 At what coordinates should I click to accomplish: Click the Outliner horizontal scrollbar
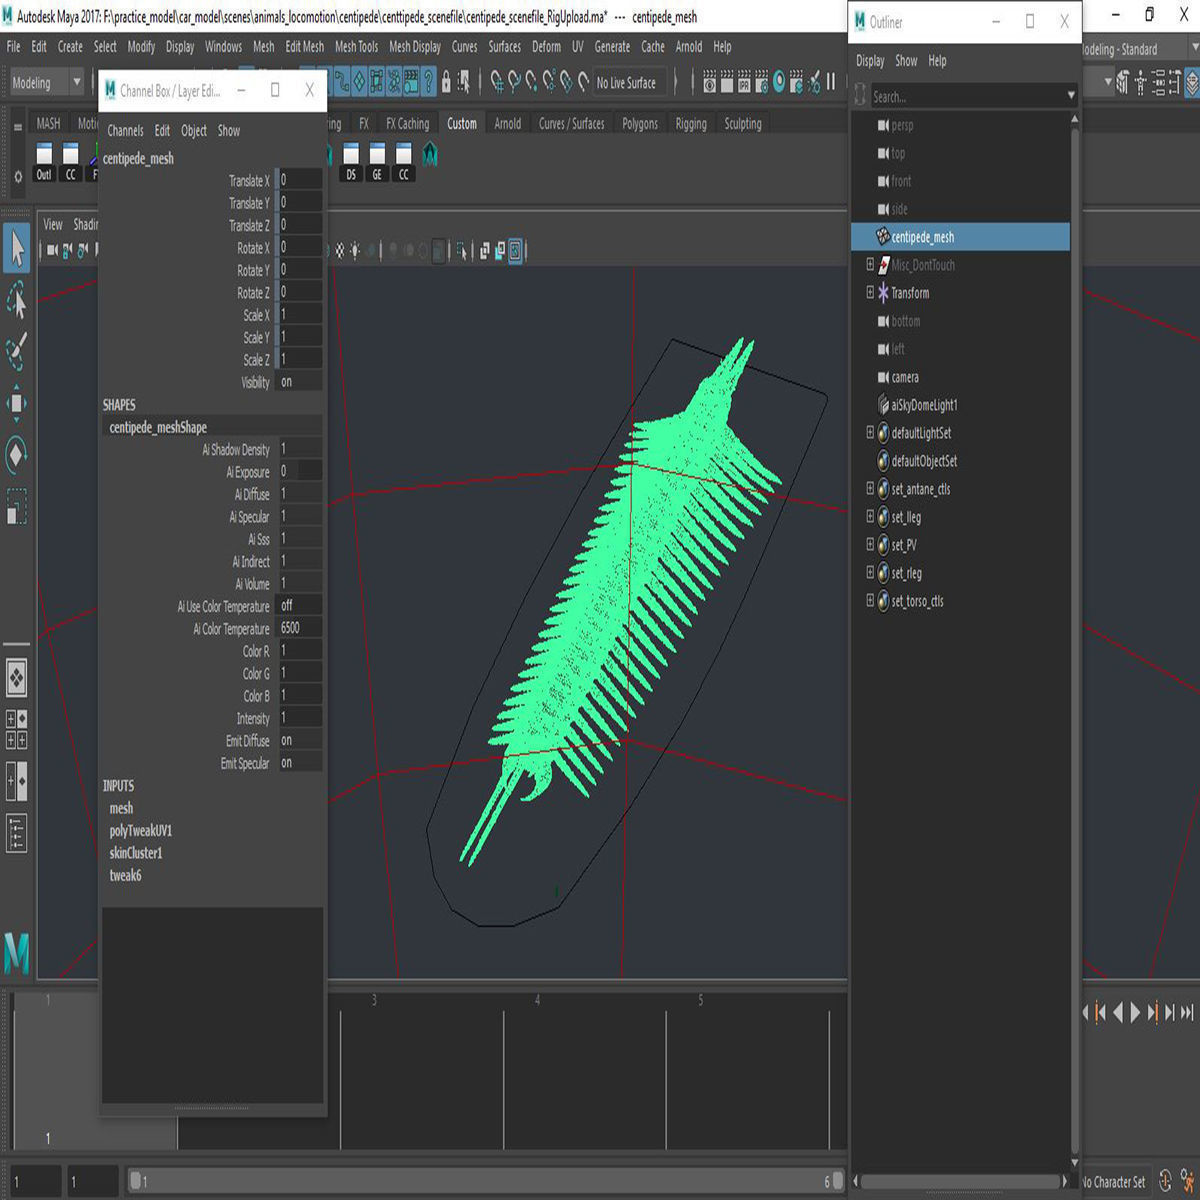pyautogui.click(x=962, y=1181)
